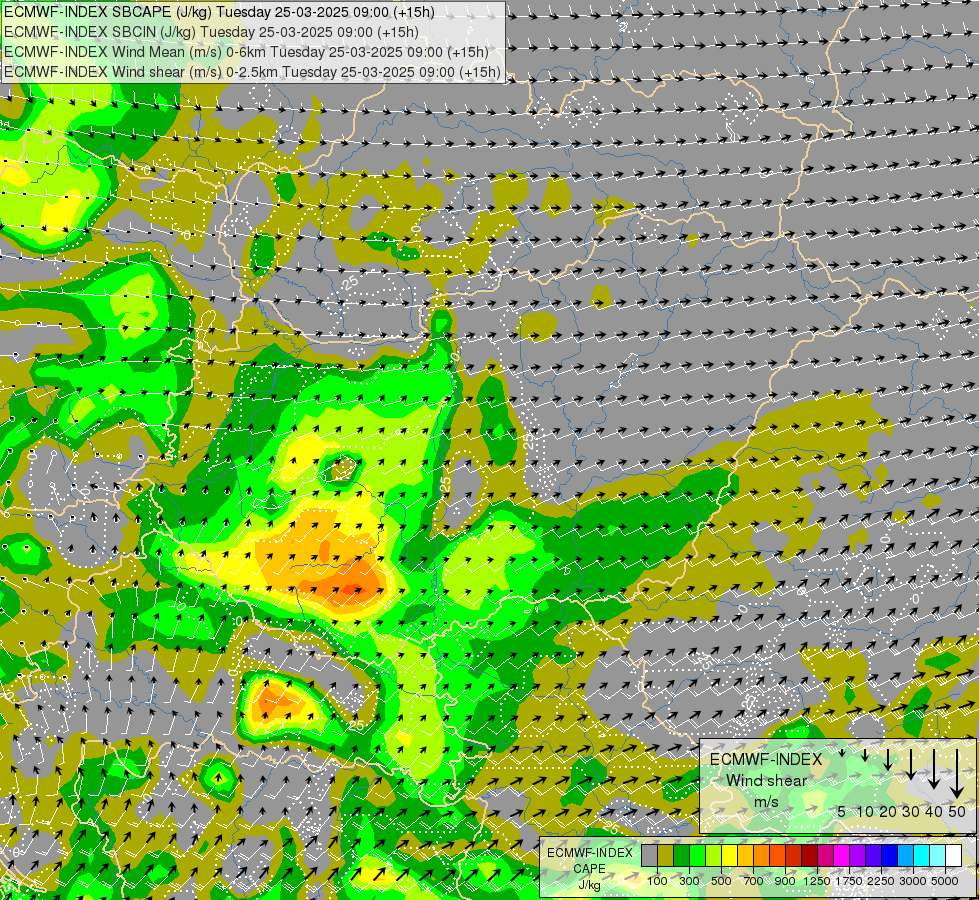Pick the bright magenta CAPE legend swatch
Image resolution: width=979 pixels, height=900 pixels.
tap(842, 855)
